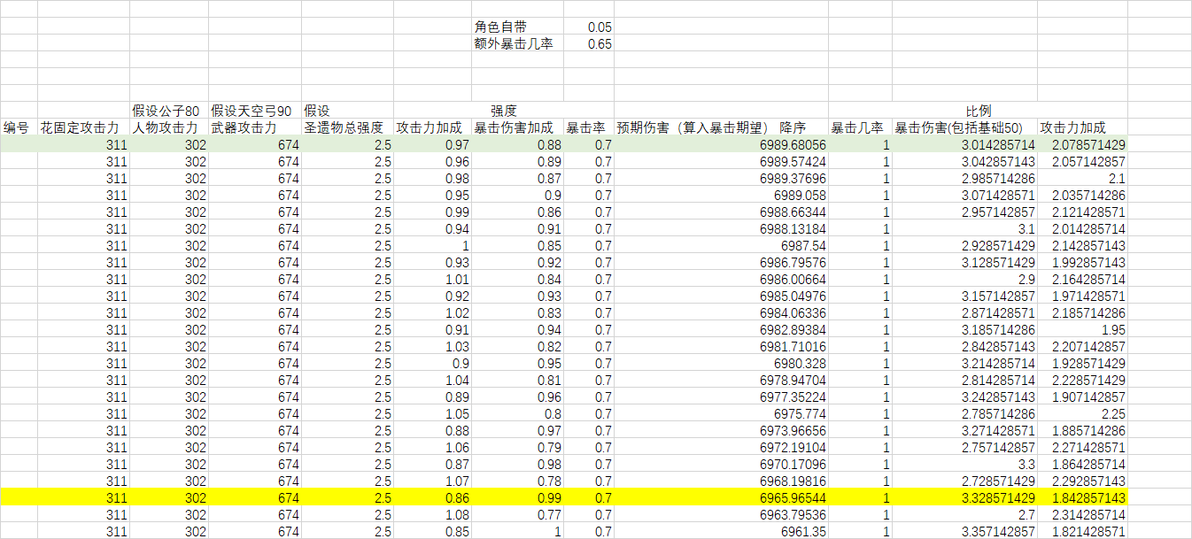The image size is (1192, 539).
Task: Select the highlighted cell 1.842857143
Action: pos(1082,496)
